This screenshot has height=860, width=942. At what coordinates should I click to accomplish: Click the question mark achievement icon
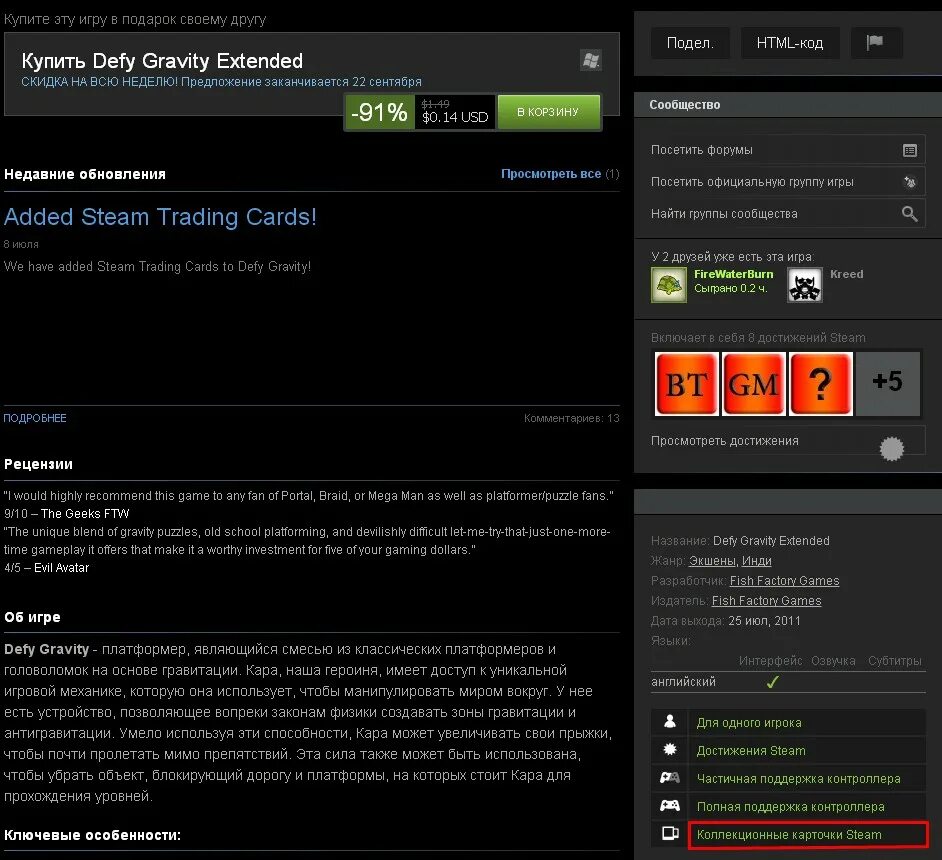coord(821,384)
